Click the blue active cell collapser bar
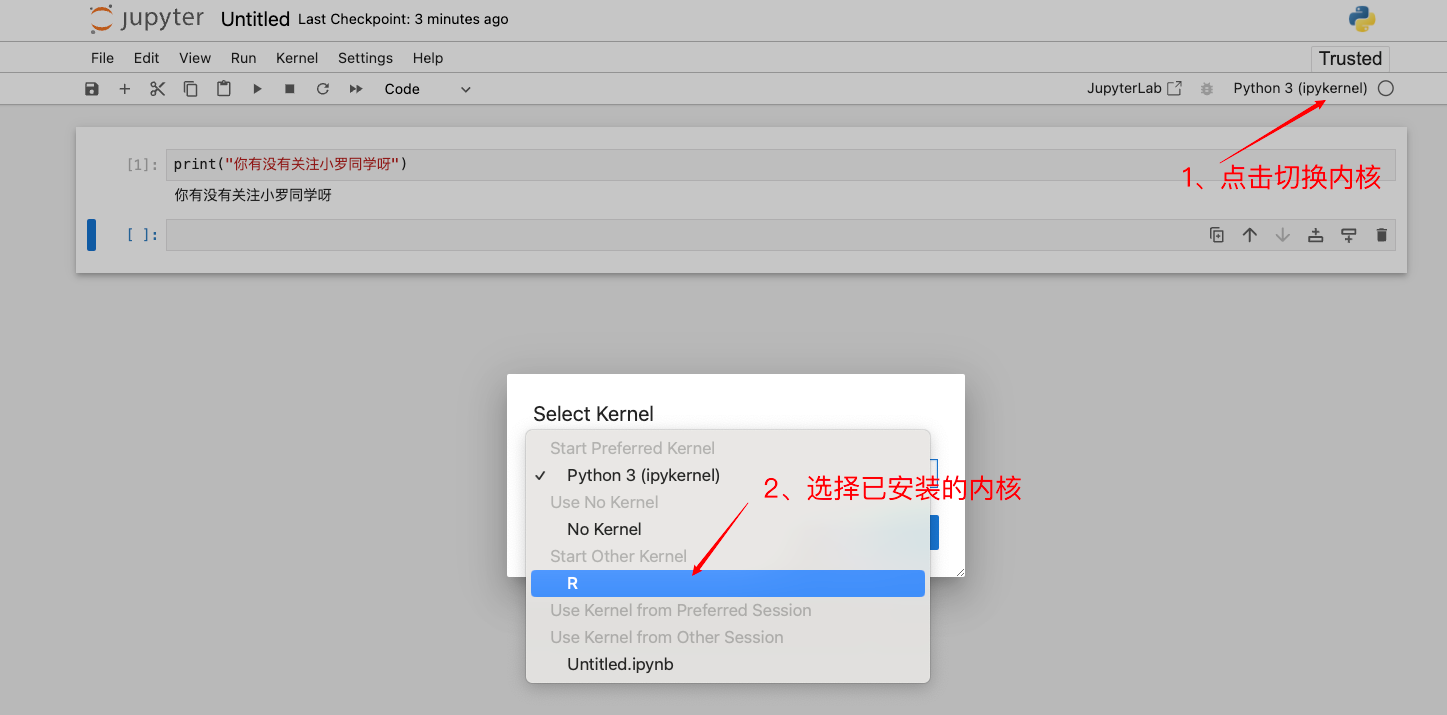The width and height of the screenshot is (1447, 715). pos(91,235)
